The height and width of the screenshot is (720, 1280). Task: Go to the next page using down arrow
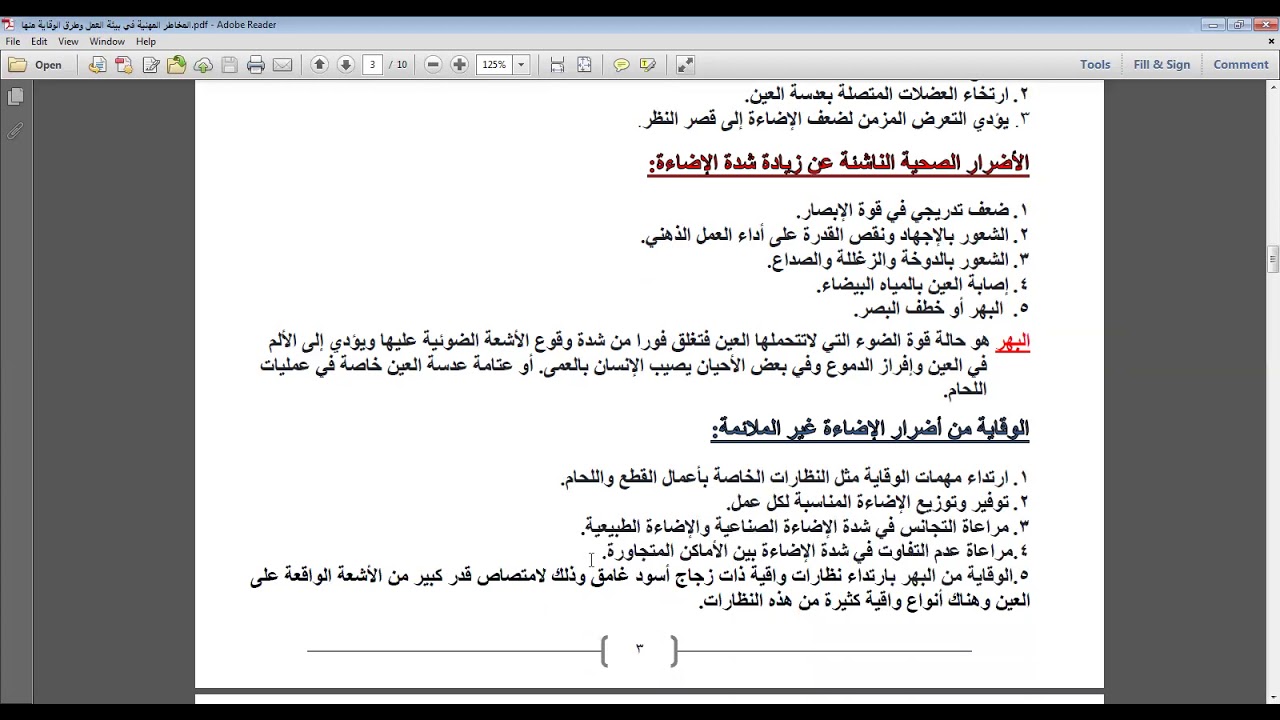click(x=346, y=65)
